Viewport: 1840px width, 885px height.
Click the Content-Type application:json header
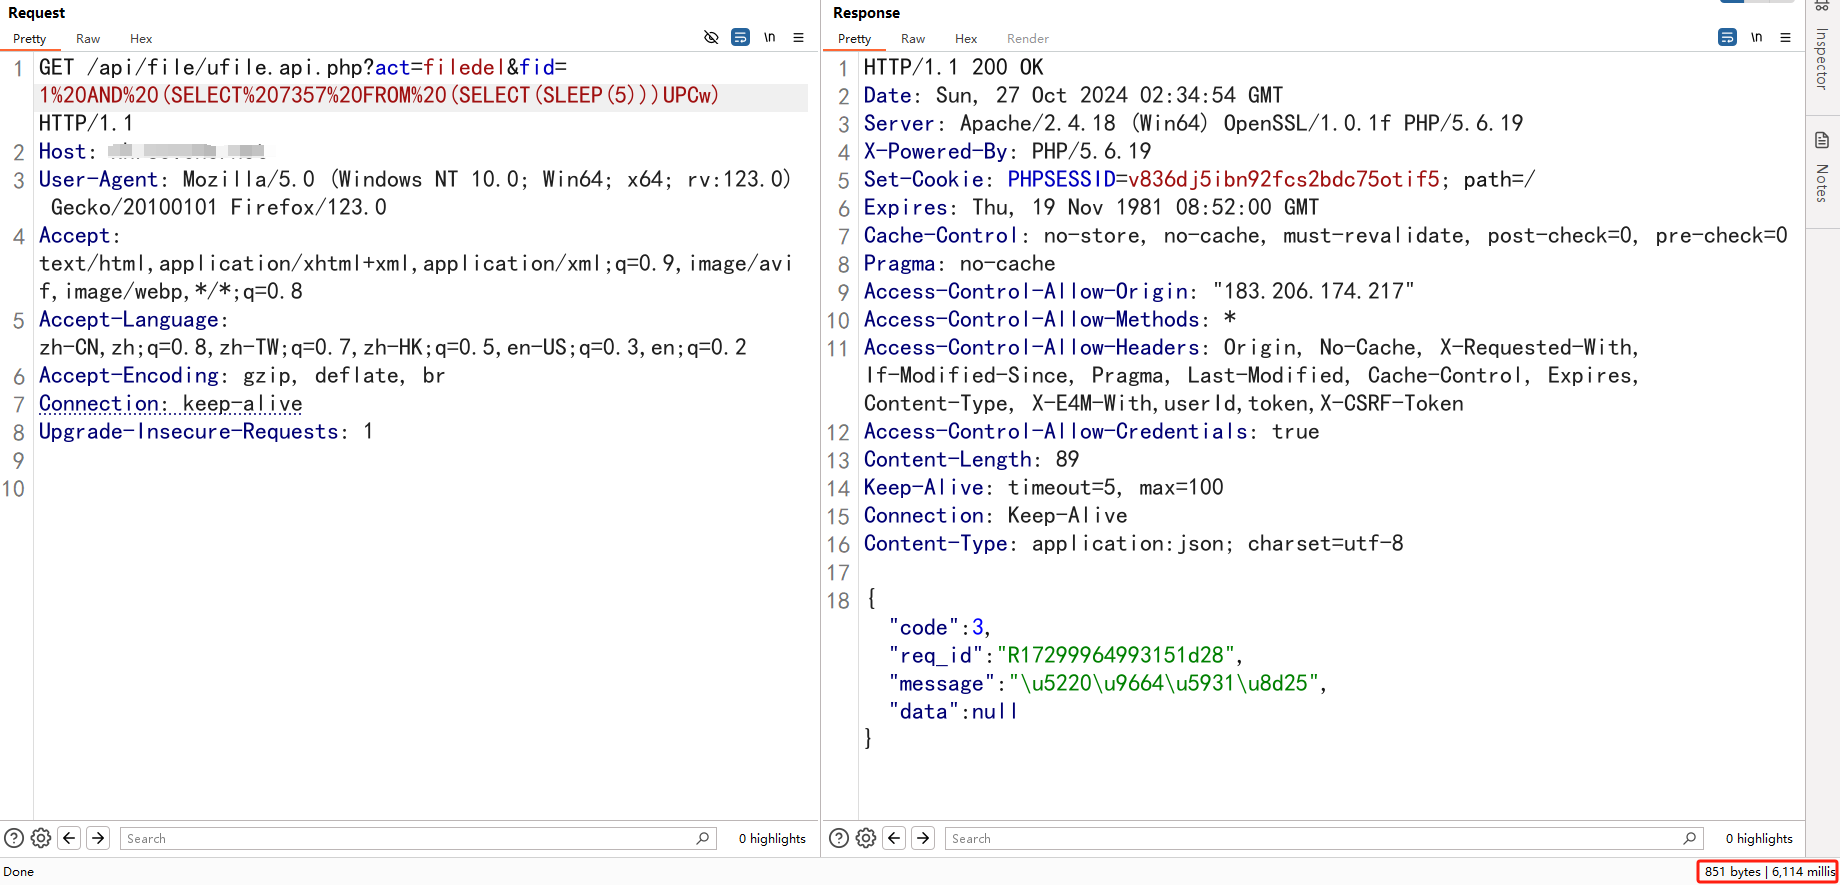coord(1133,543)
